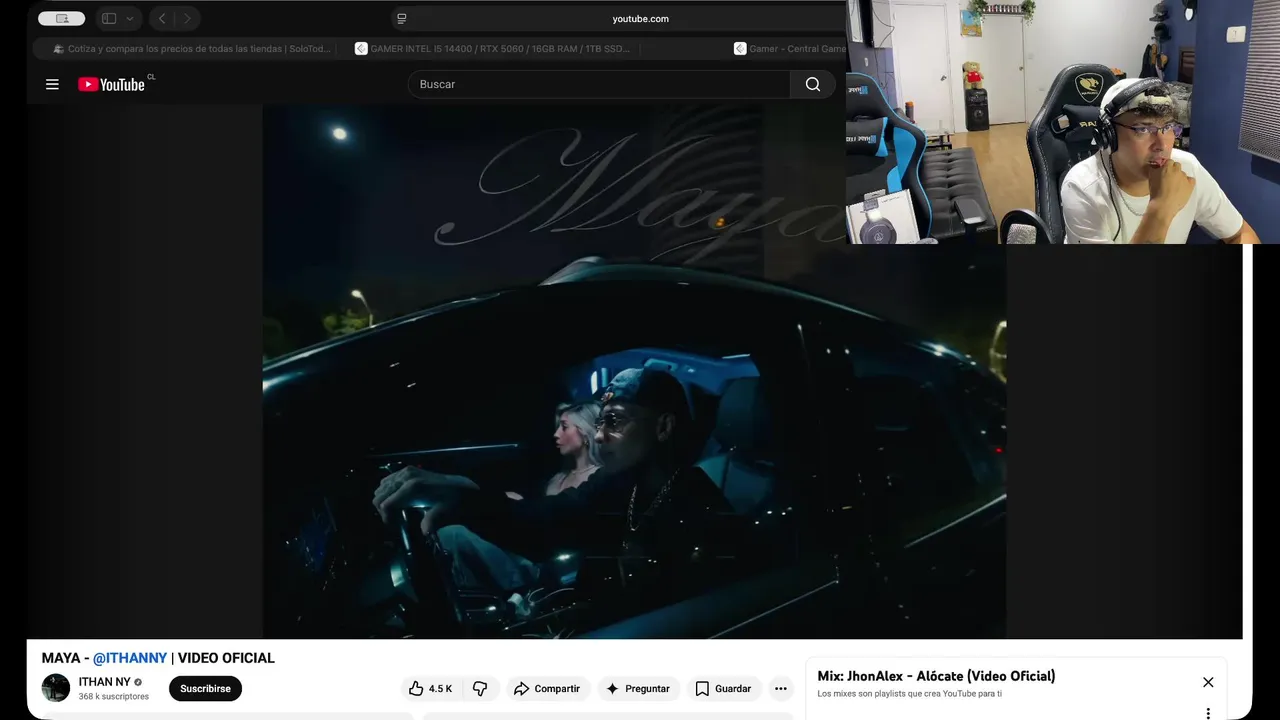Click the MAYA video title text

pyautogui.click(x=158, y=658)
